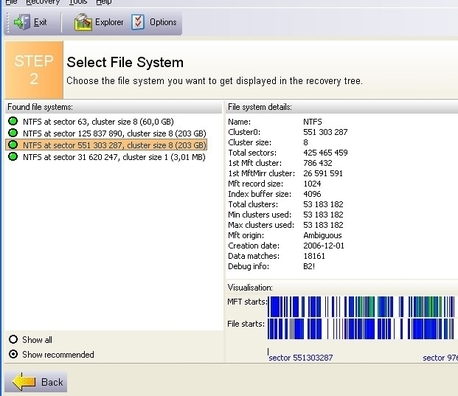Open the File menu
This screenshot has width=458, height=396.
pyautogui.click(x=11, y=2)
